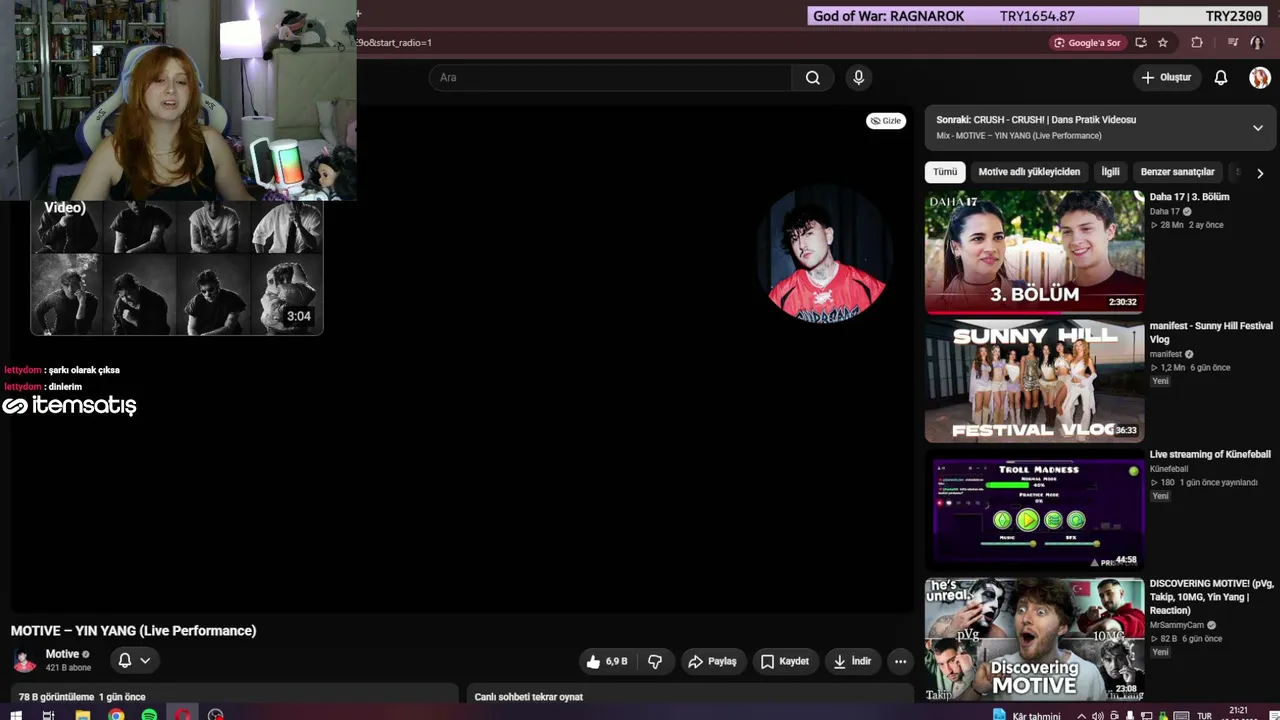Click the Künefeball channel name
This screenshot has width=1280, height=720.
1169,469
